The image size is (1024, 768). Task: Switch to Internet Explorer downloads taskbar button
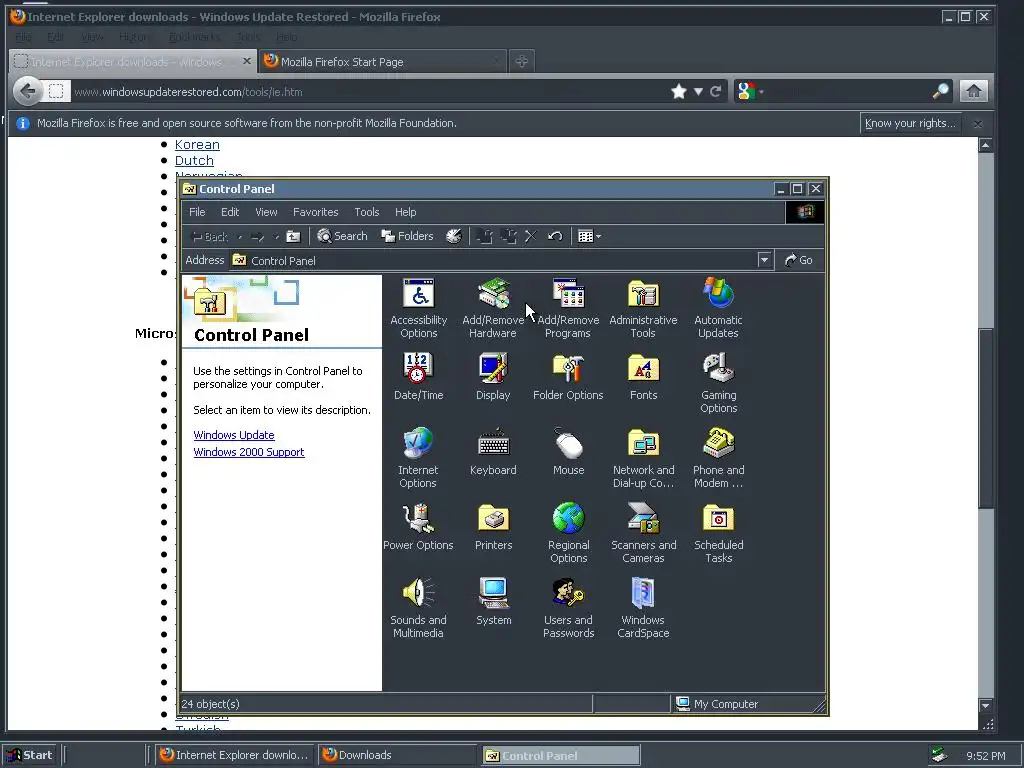[235, 755]
